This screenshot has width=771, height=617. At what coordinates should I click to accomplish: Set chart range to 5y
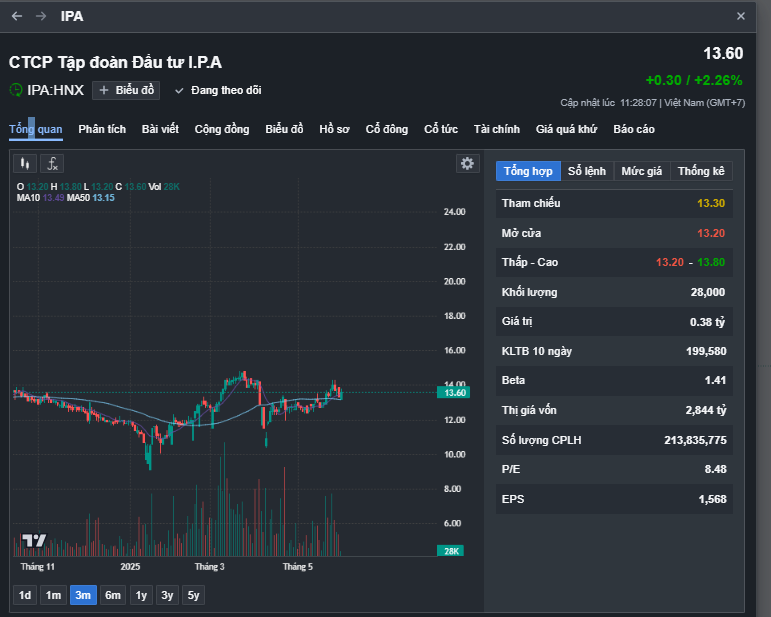(193, 595)
